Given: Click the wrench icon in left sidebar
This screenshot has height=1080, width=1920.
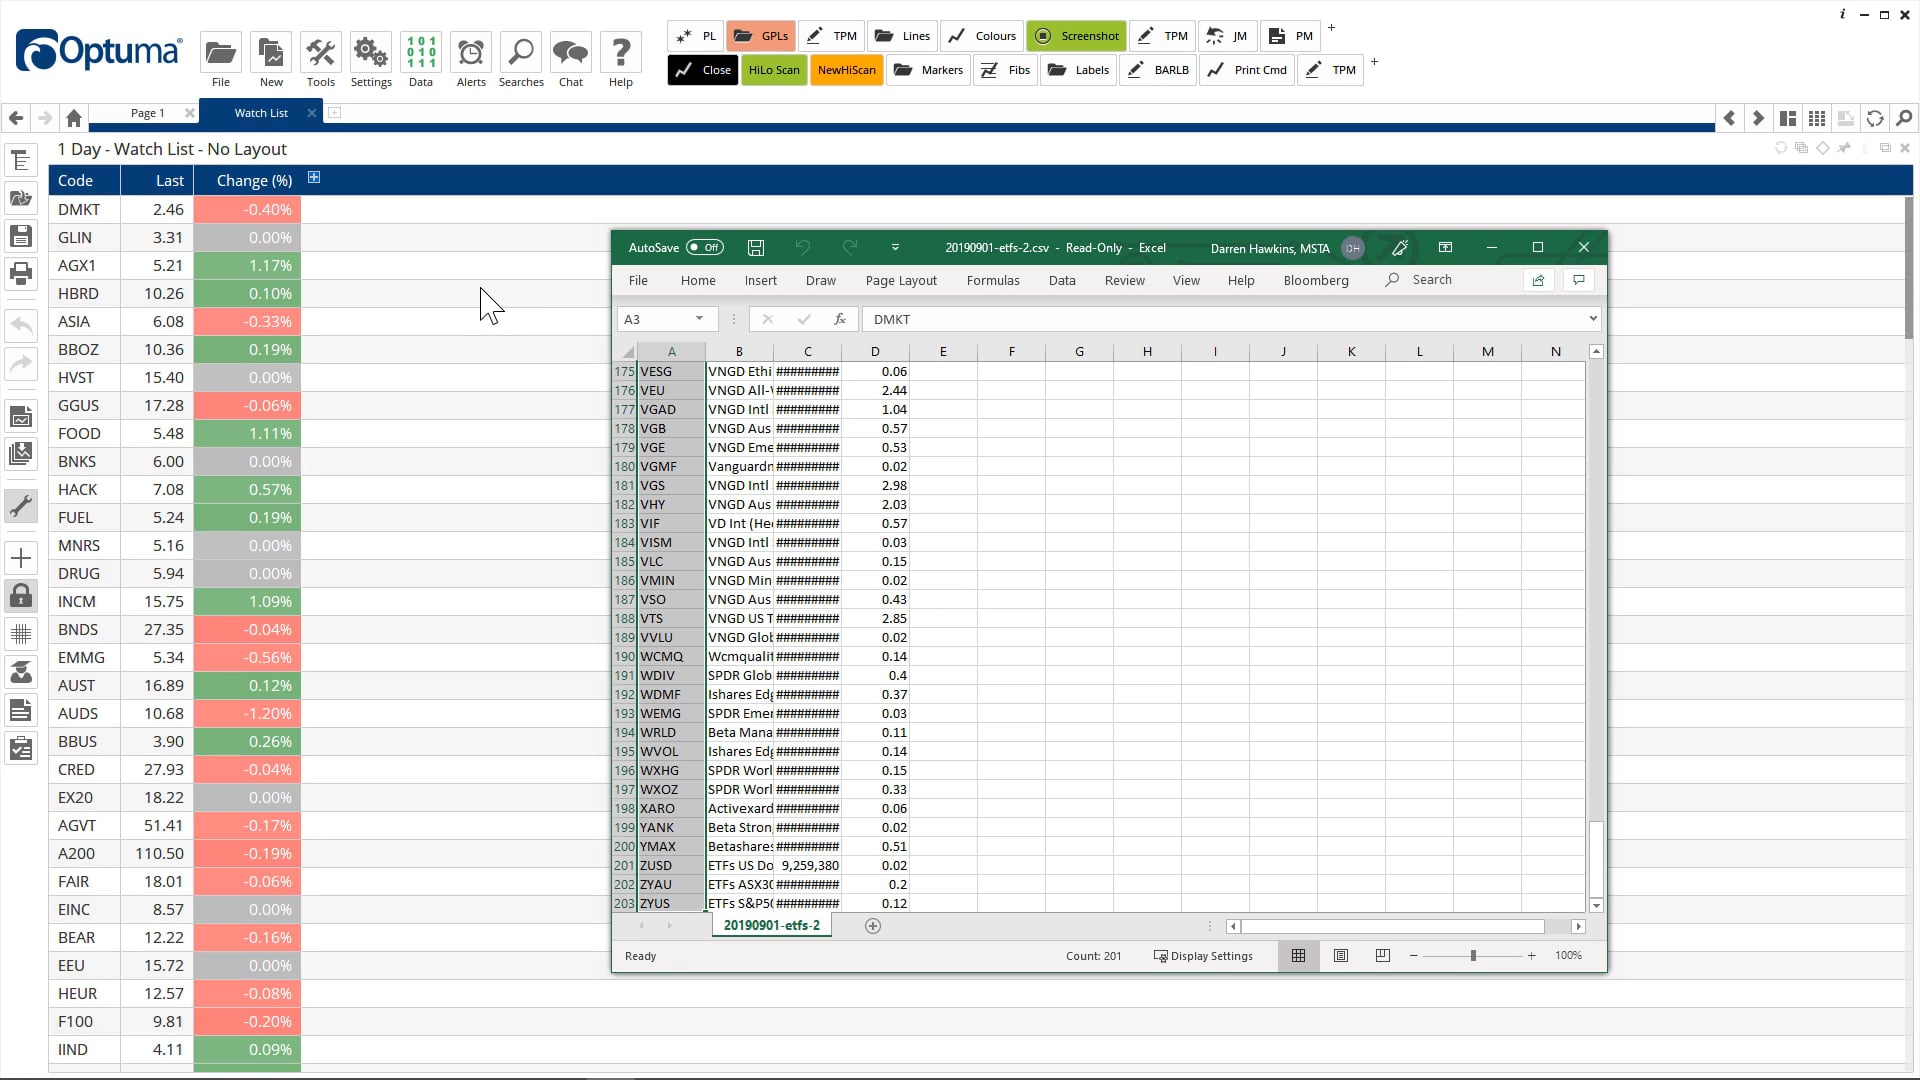Looking at the screenshot, I should pos(21,506).
